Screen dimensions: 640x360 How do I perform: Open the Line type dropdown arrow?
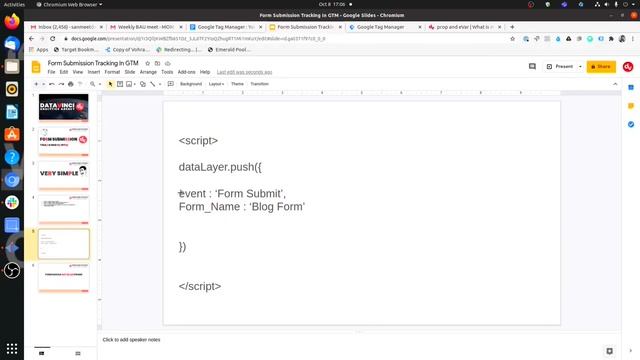[160, 84]
